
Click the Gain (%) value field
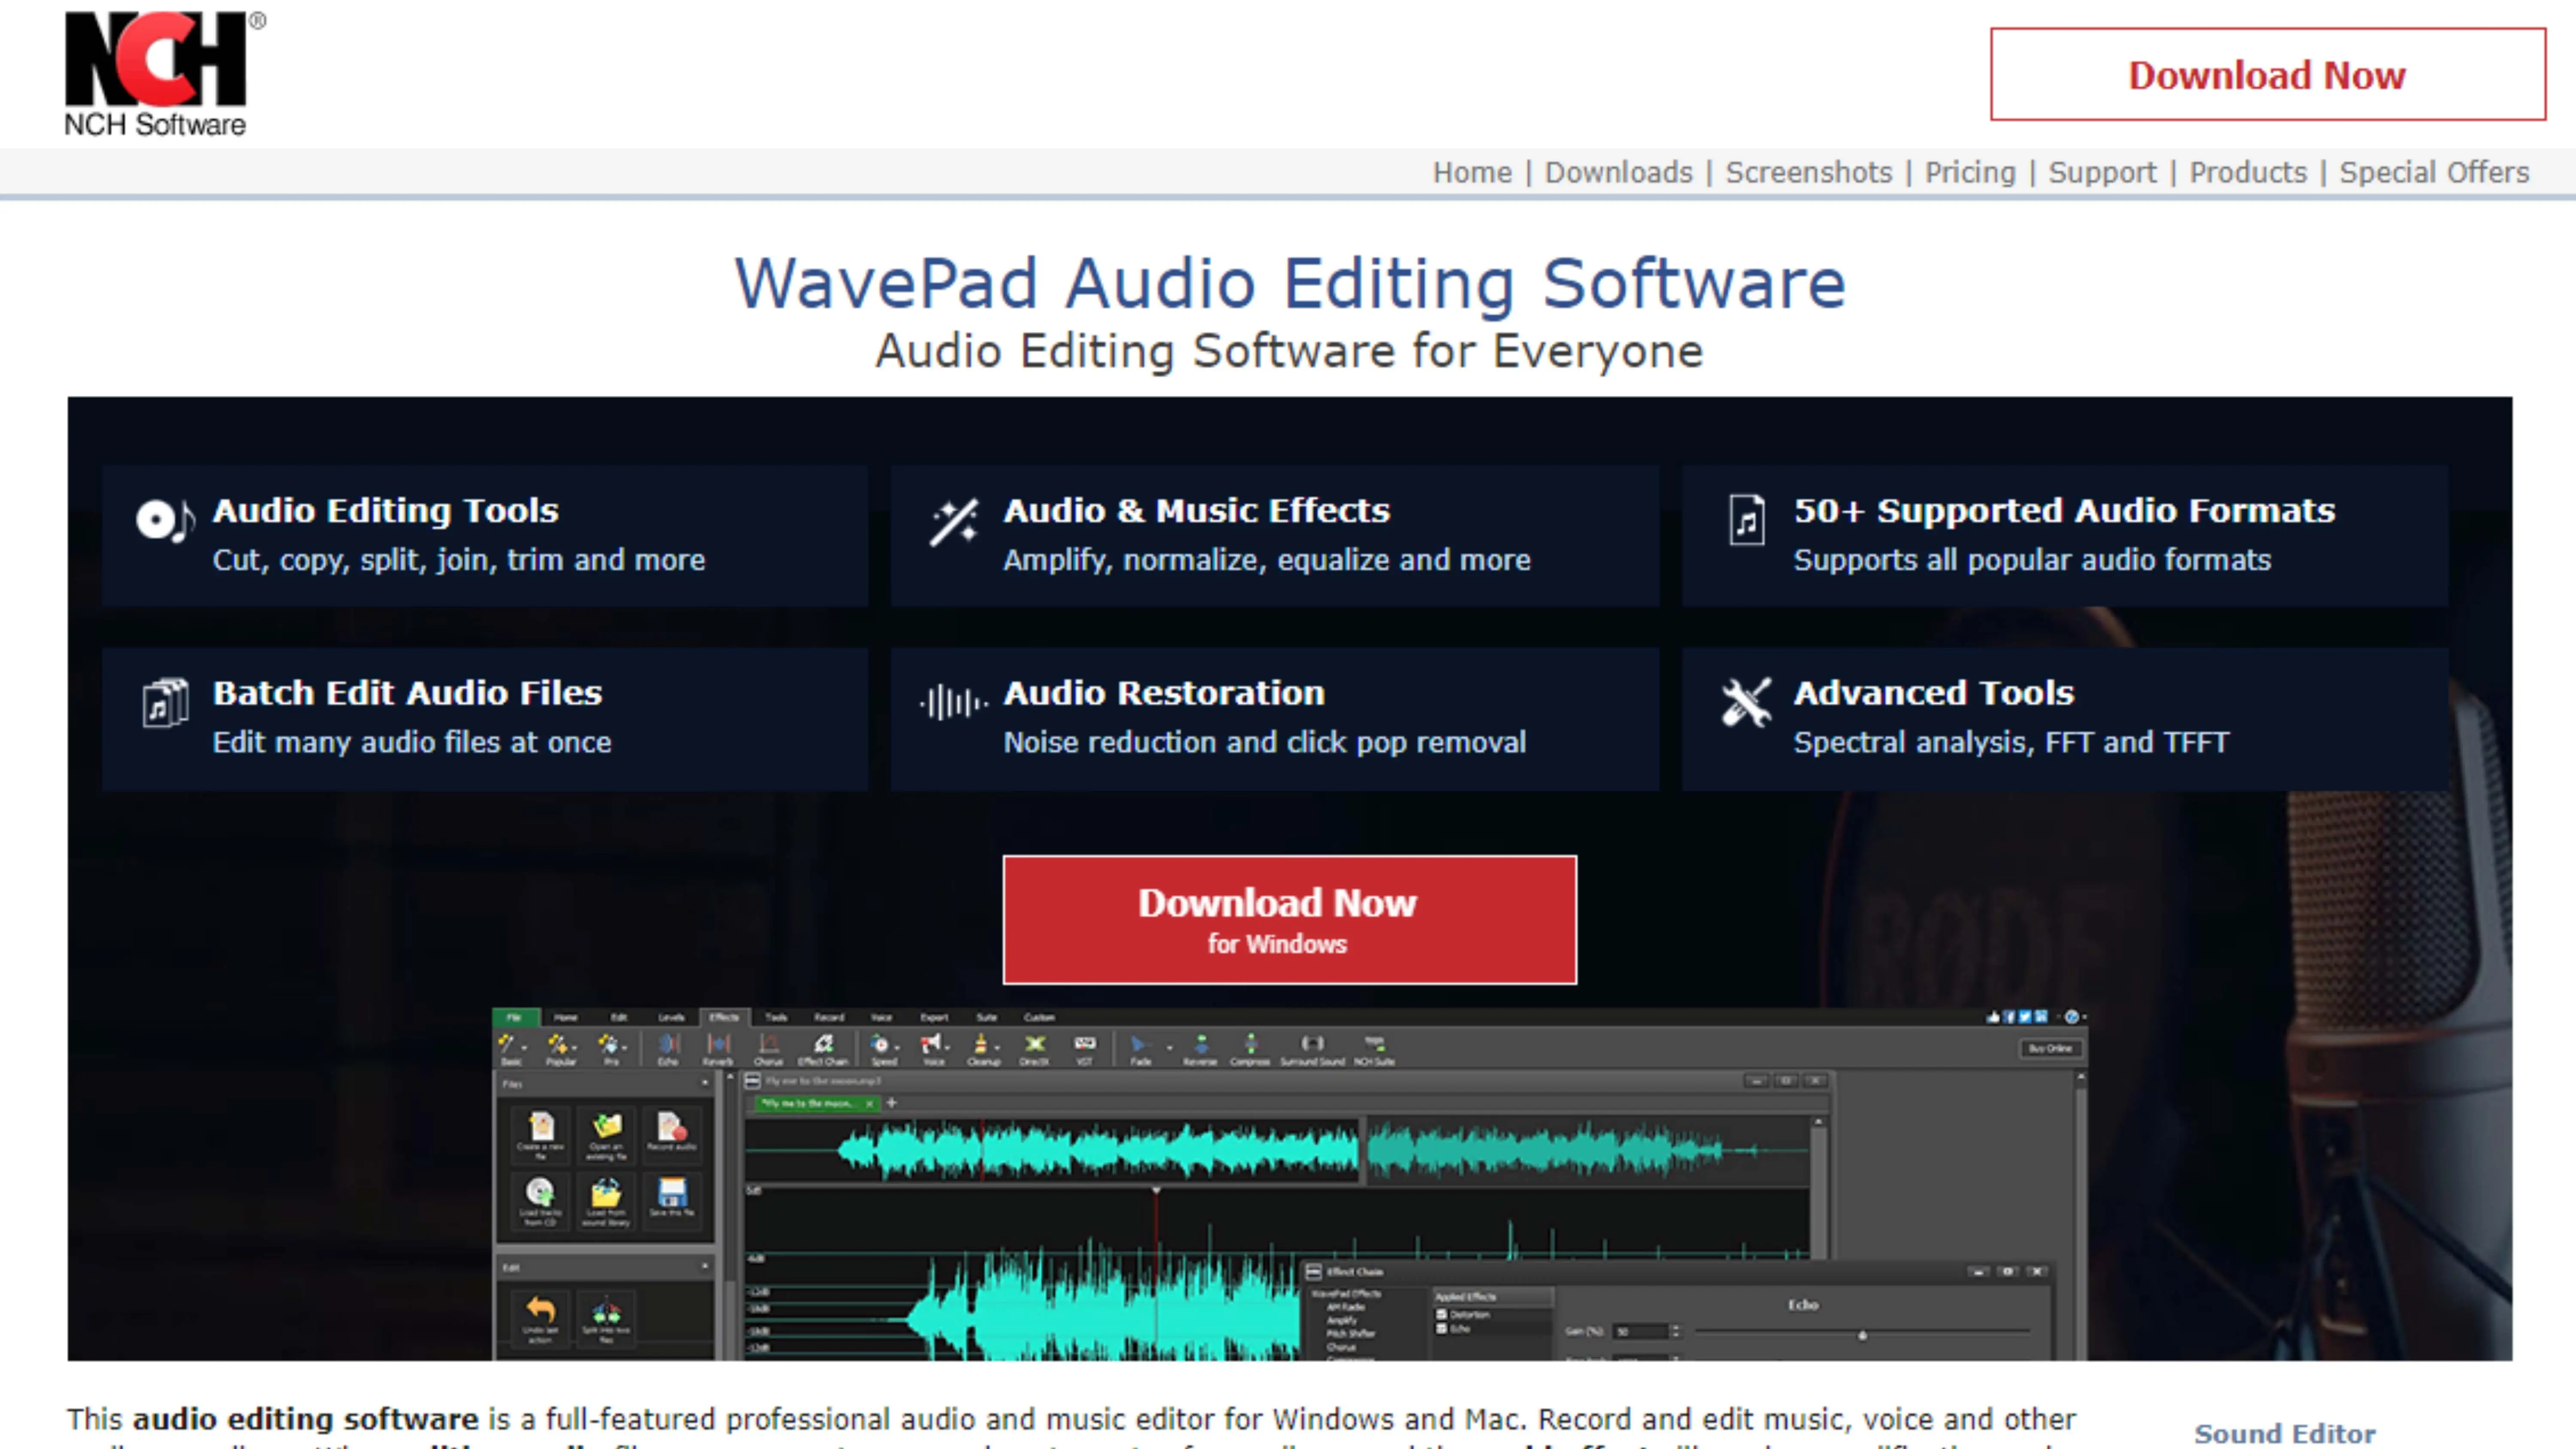click(x=1641, y=1332)
